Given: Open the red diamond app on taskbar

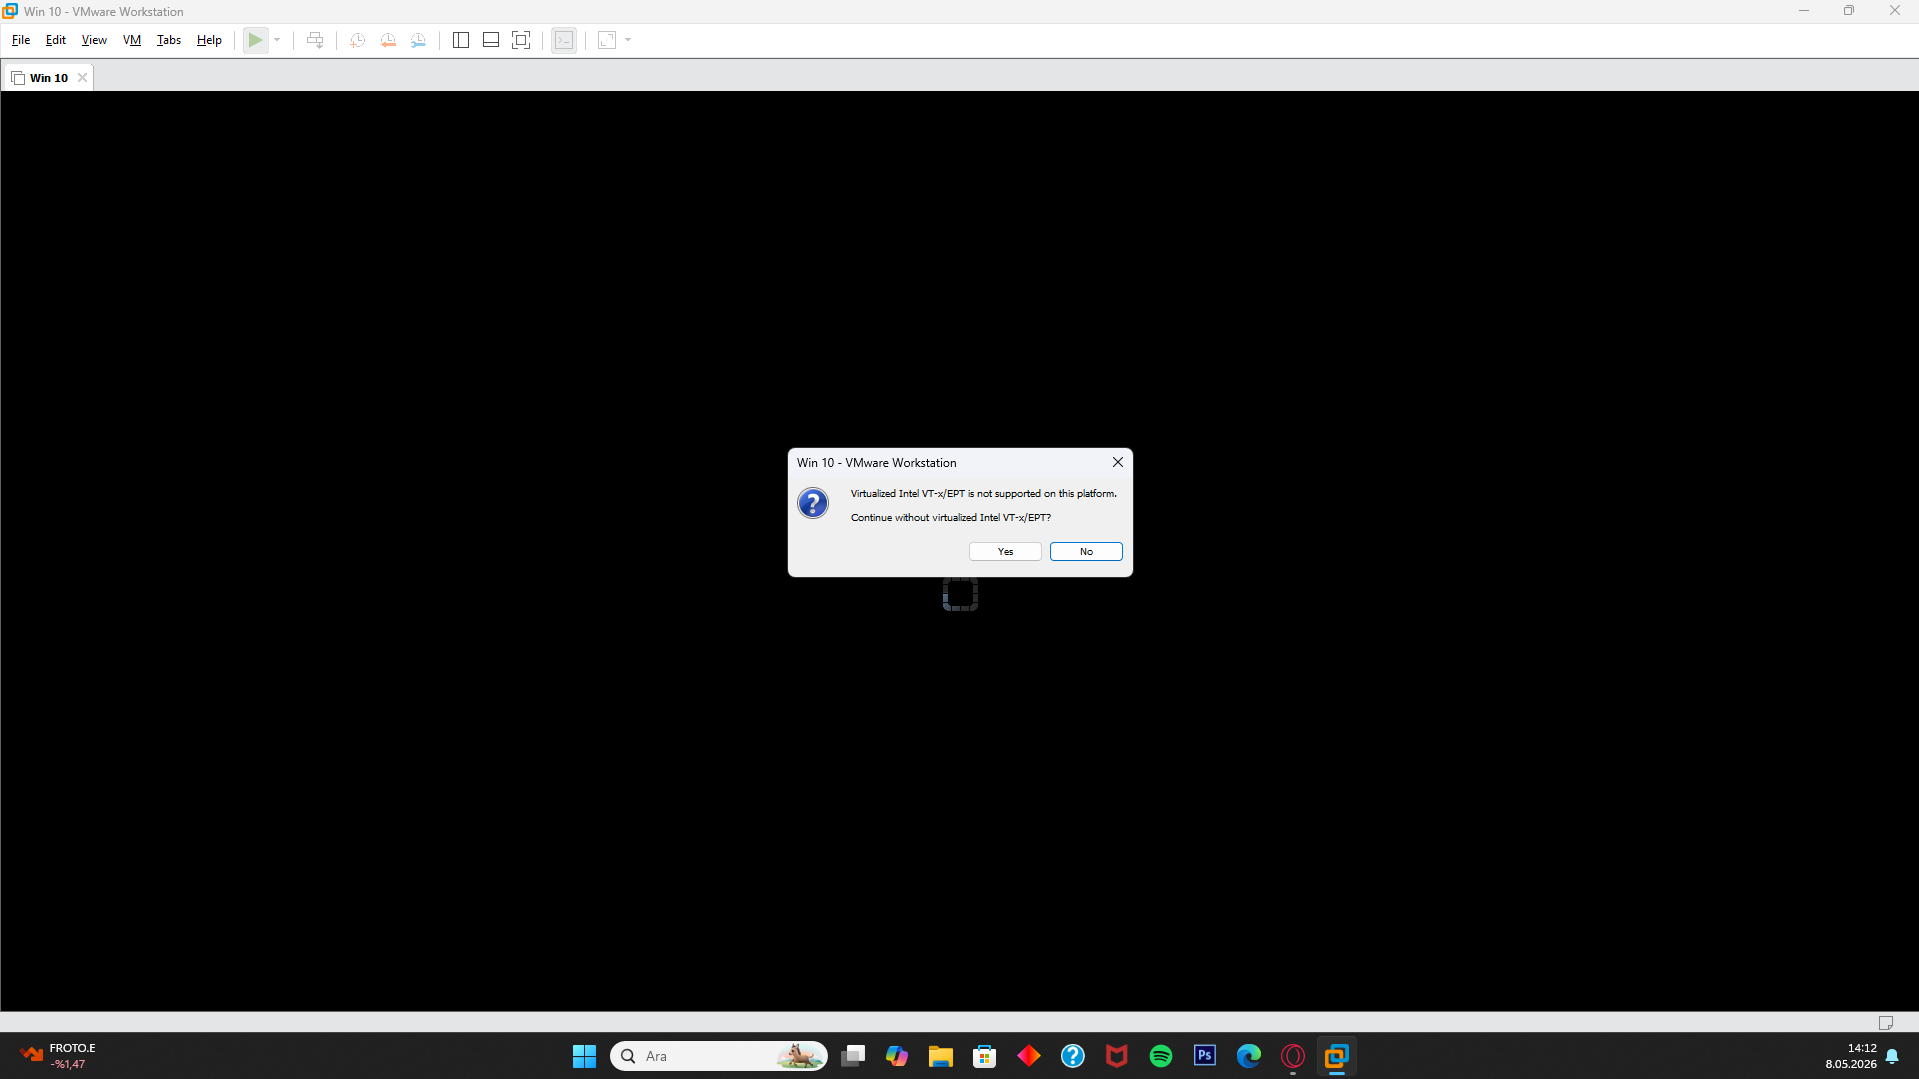Looking at the screenshot, I should [1029, 1056].
